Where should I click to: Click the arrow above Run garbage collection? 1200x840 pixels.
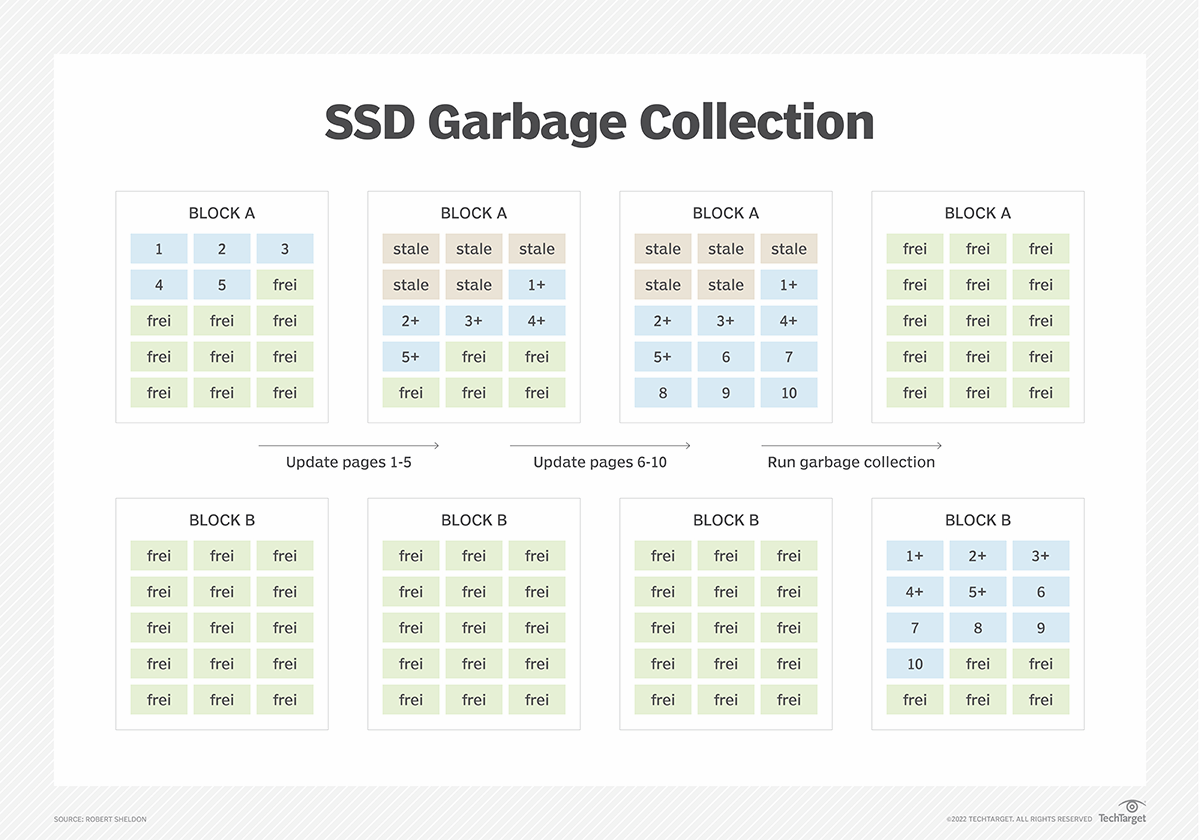click(x=851, y=446)
